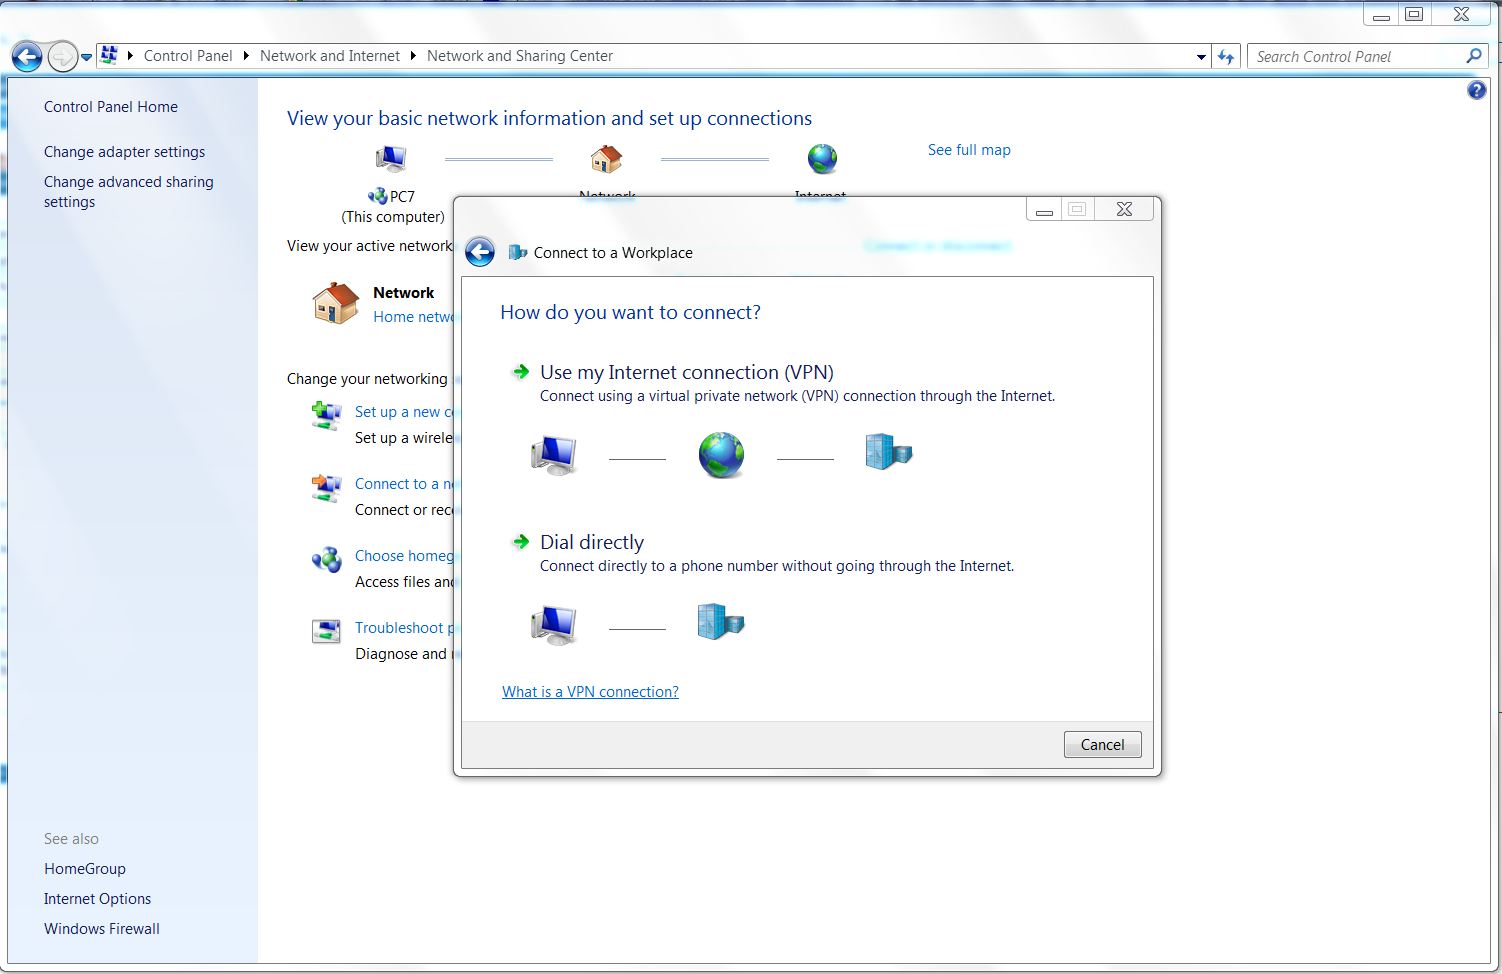Expand the arrow after Network and Internet breadcrumb
Screen dimensions: 1502x974
coord(413,56)
